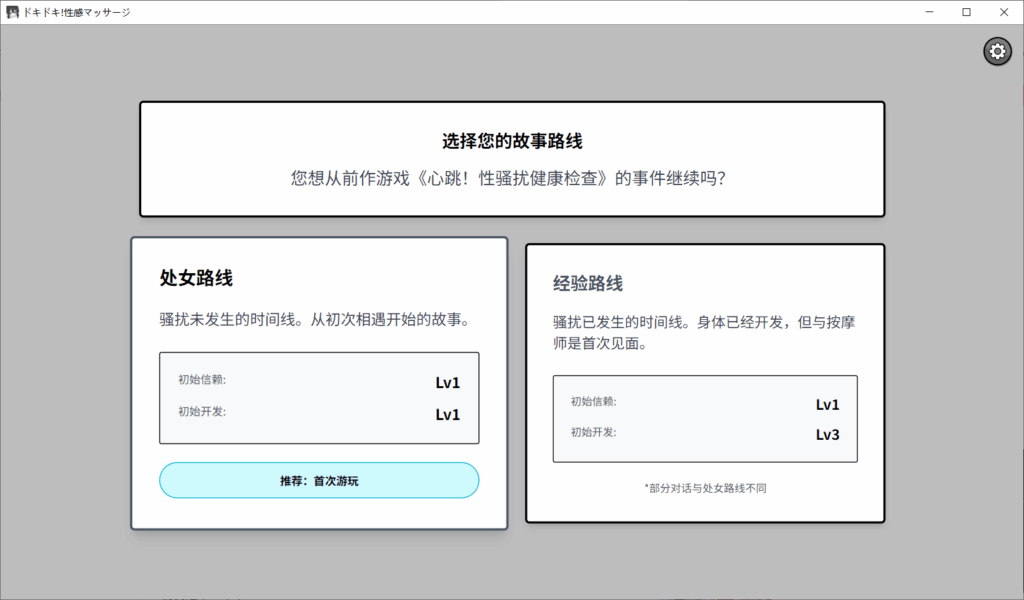Image resolution: width=1024 pixels, height=600 pixels.
Task: Click the description 骚扰已发生的时间线
Action: click(704, 332)
